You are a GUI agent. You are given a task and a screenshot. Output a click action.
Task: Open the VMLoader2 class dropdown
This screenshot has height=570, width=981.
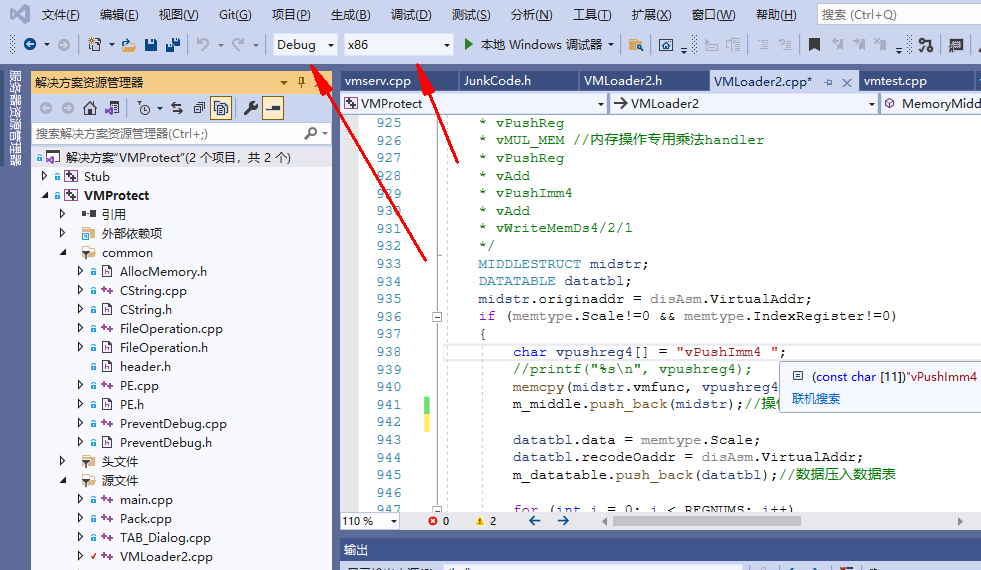point(745,104)
